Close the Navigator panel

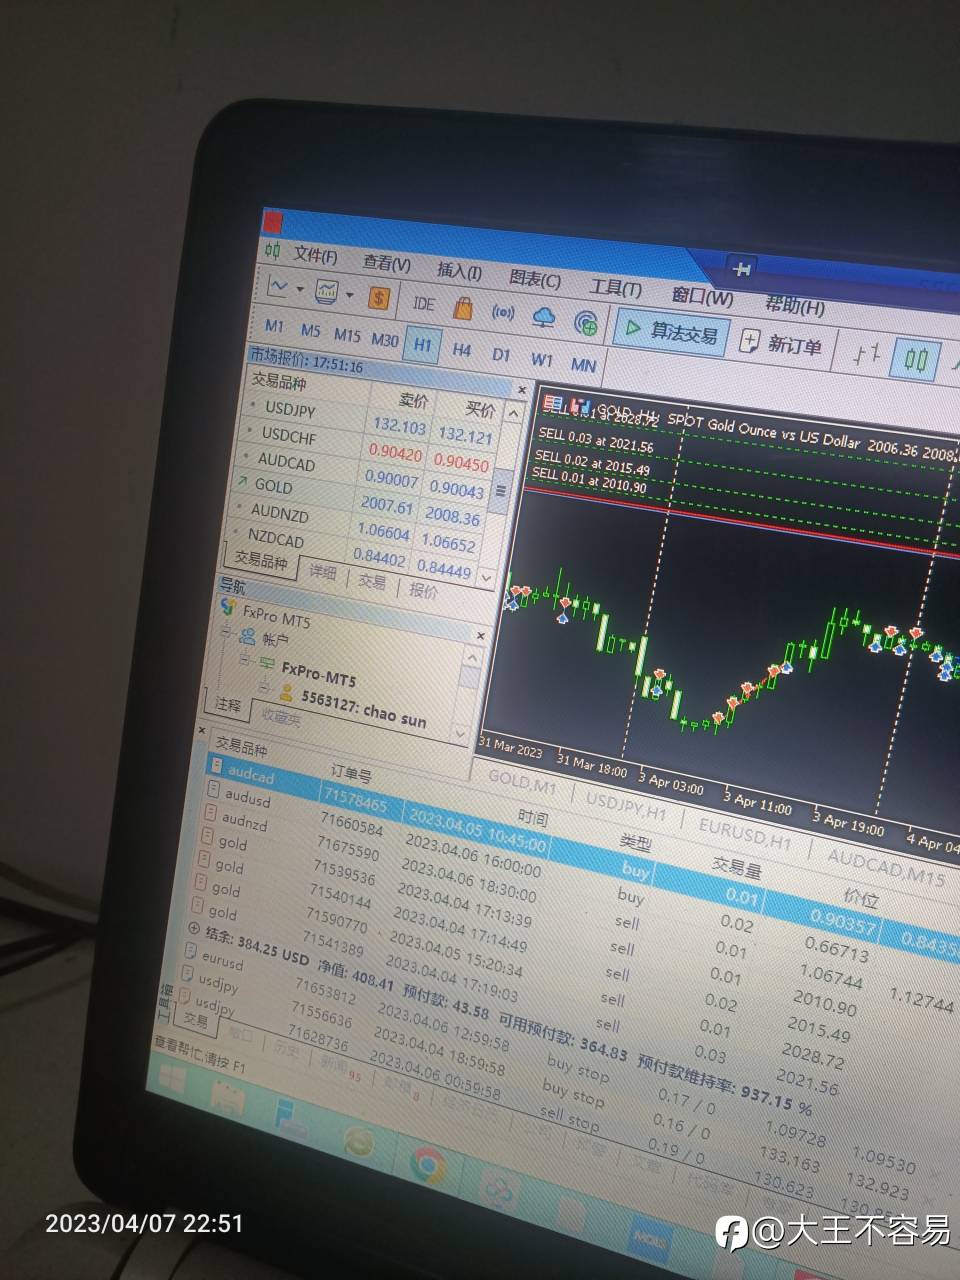pyautogui.click(x=480, y=636)
